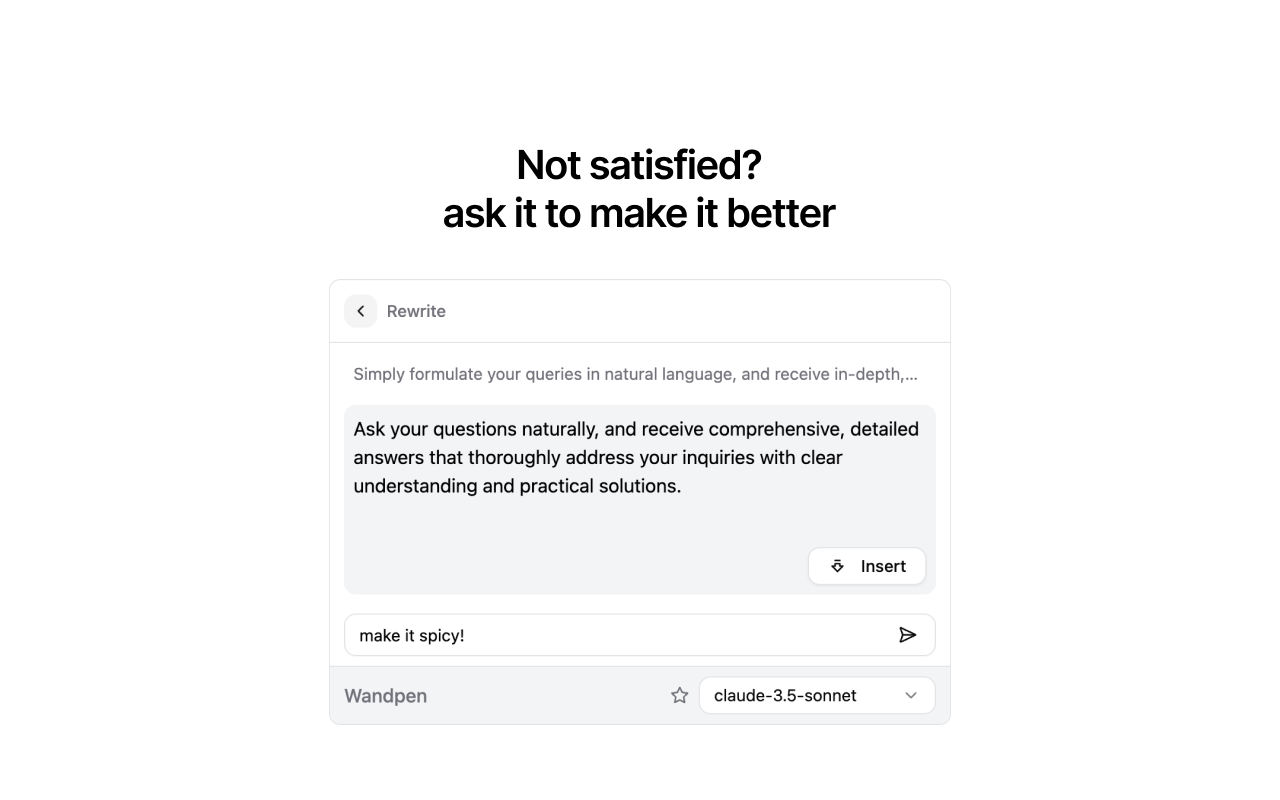Insert the rewritten text
This screenshot has height=800, width=1280.
[x=867, y=566]
